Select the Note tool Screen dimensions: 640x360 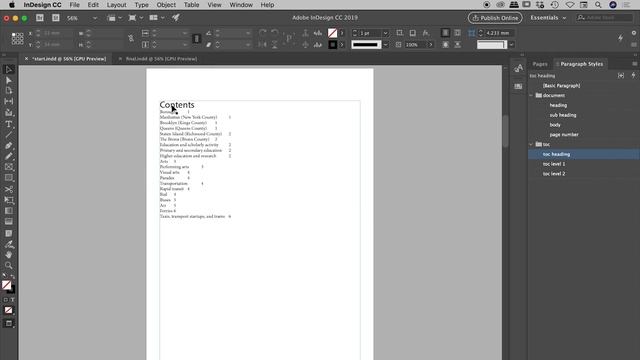9,233
